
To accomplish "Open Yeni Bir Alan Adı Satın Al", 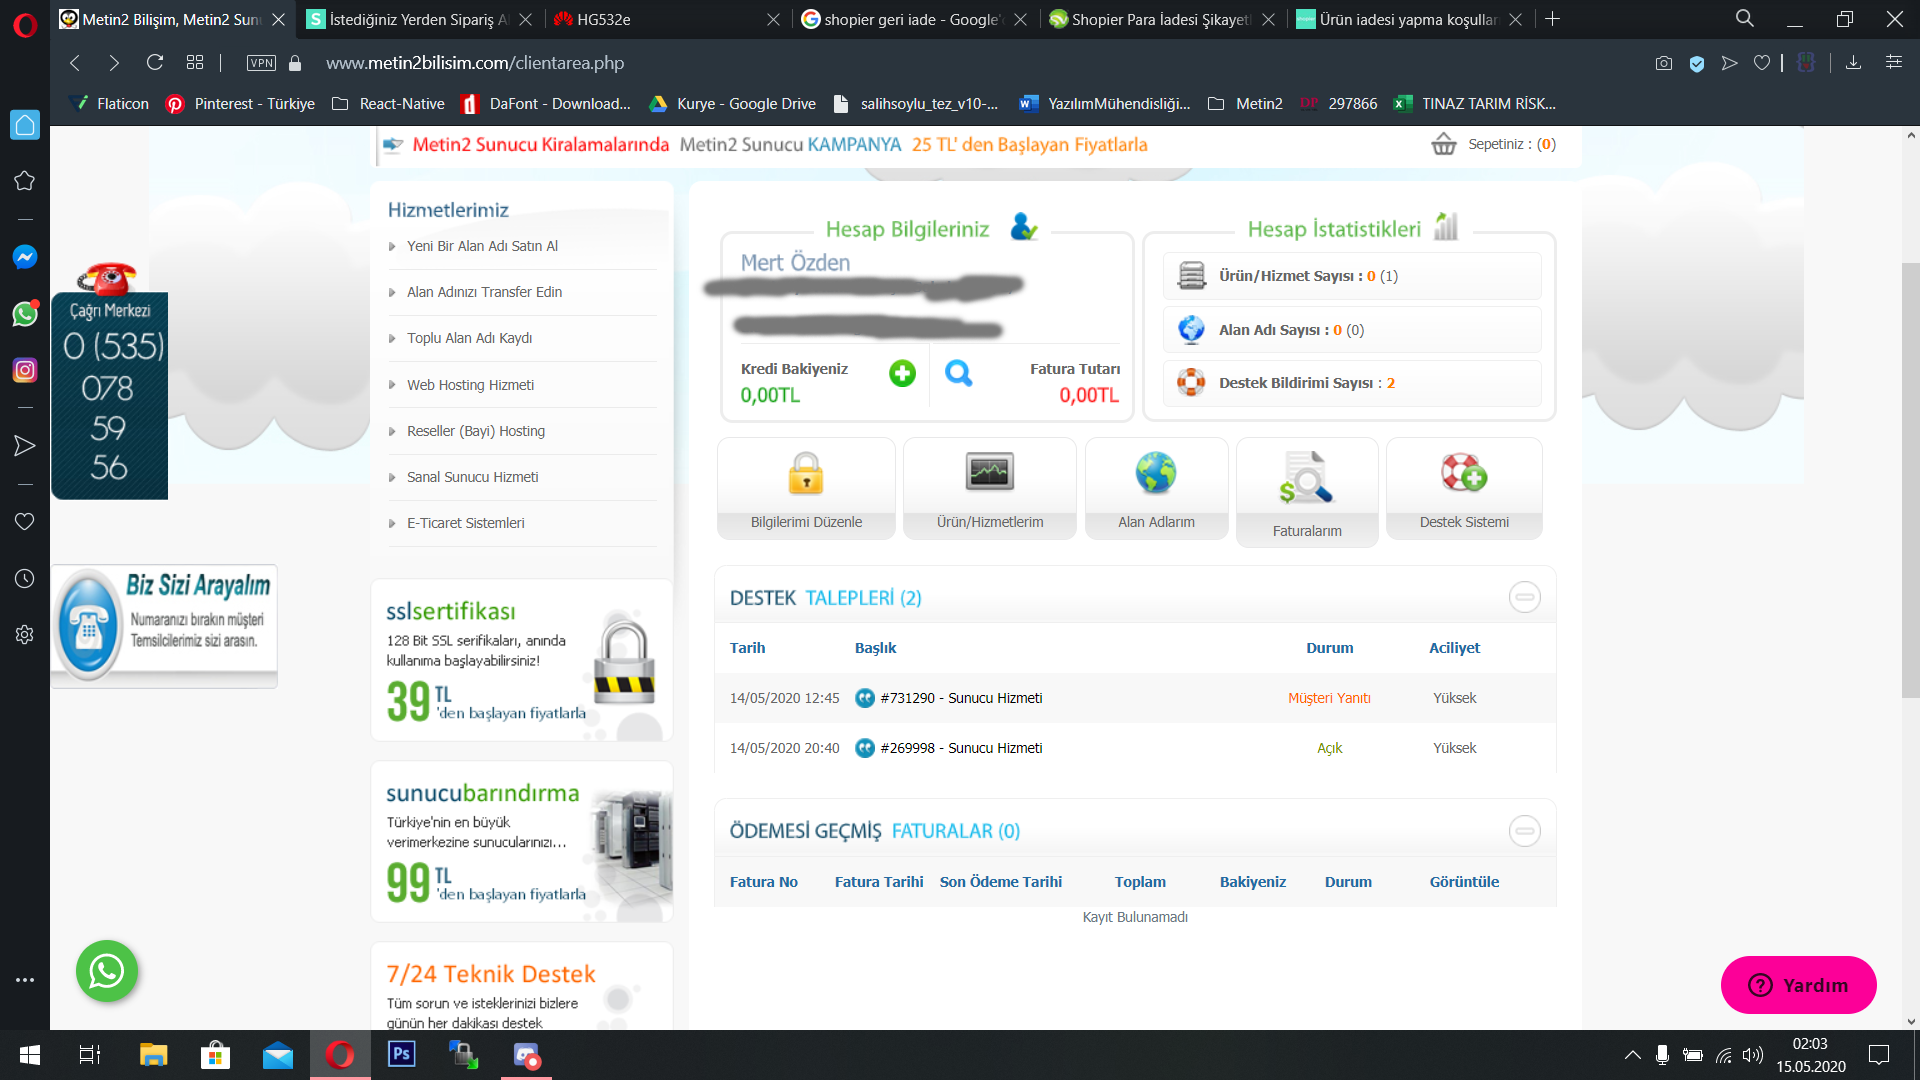I will point(482,246).
